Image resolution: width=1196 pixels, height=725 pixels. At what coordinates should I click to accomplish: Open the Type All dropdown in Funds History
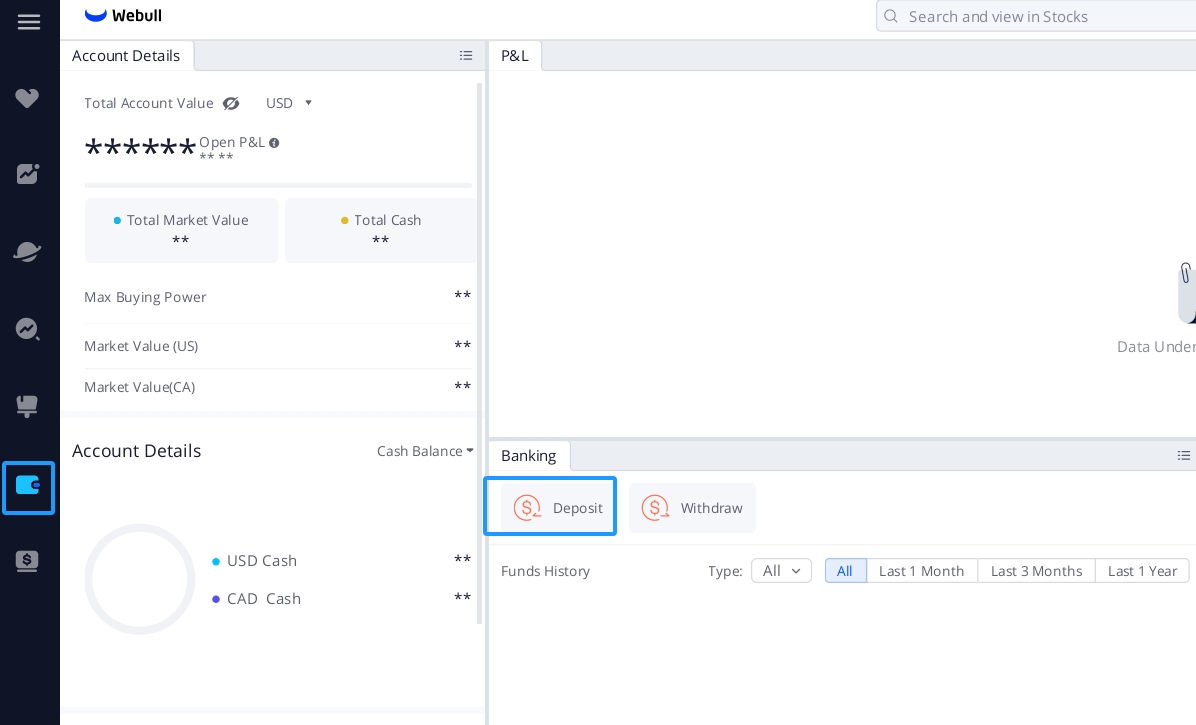coord(781,571)
